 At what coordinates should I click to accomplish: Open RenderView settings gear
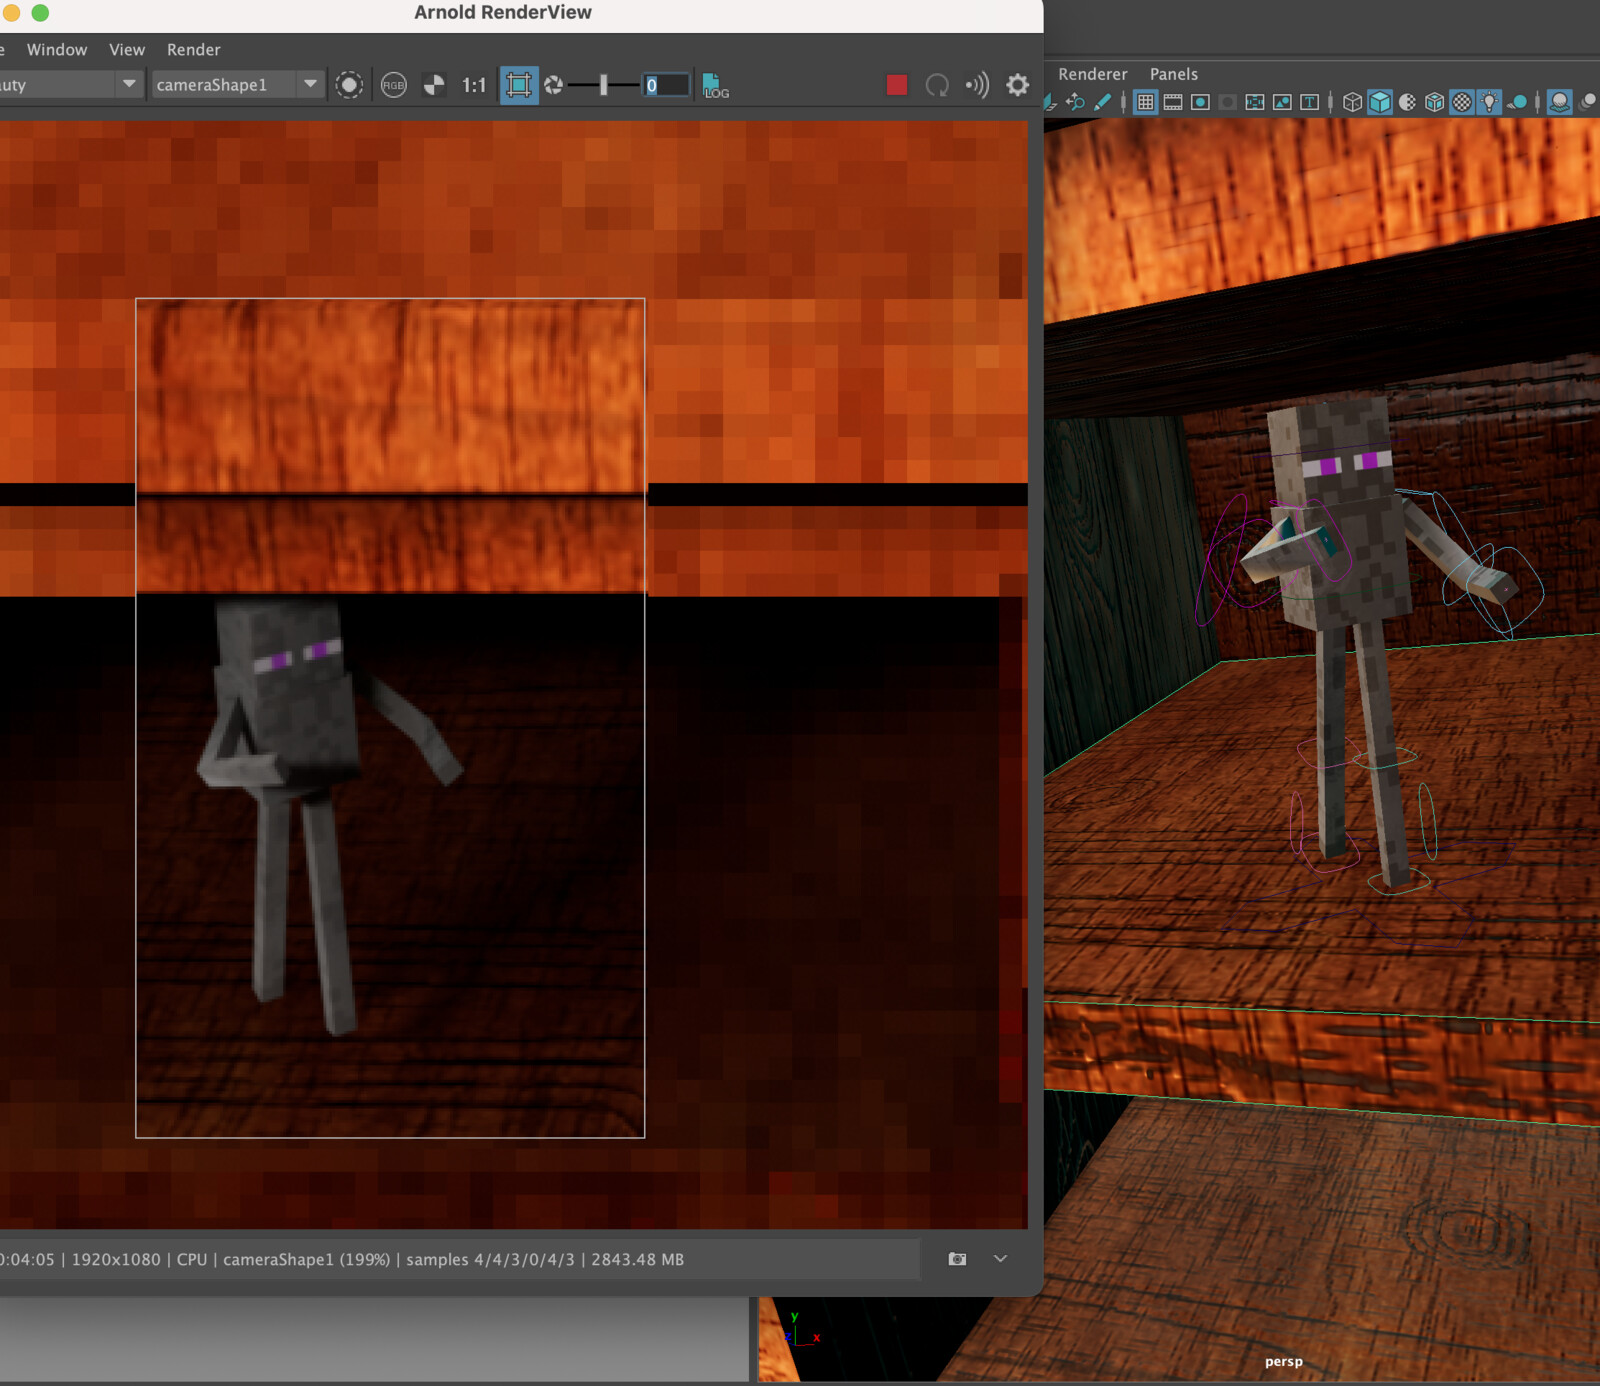click(1017, 85)
